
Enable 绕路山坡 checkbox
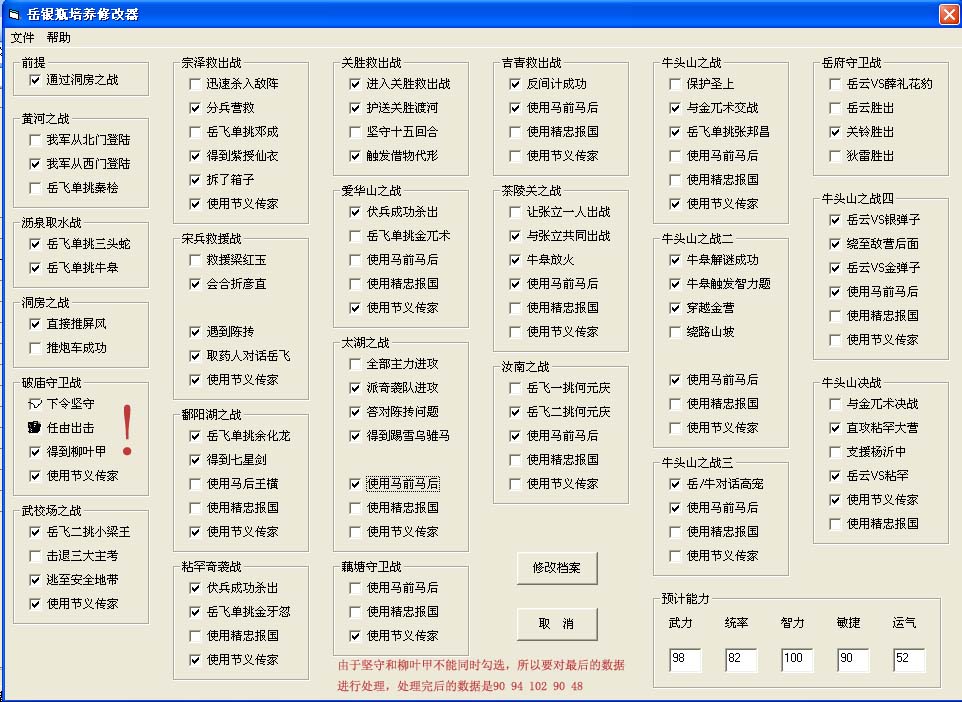click(675, 332)
